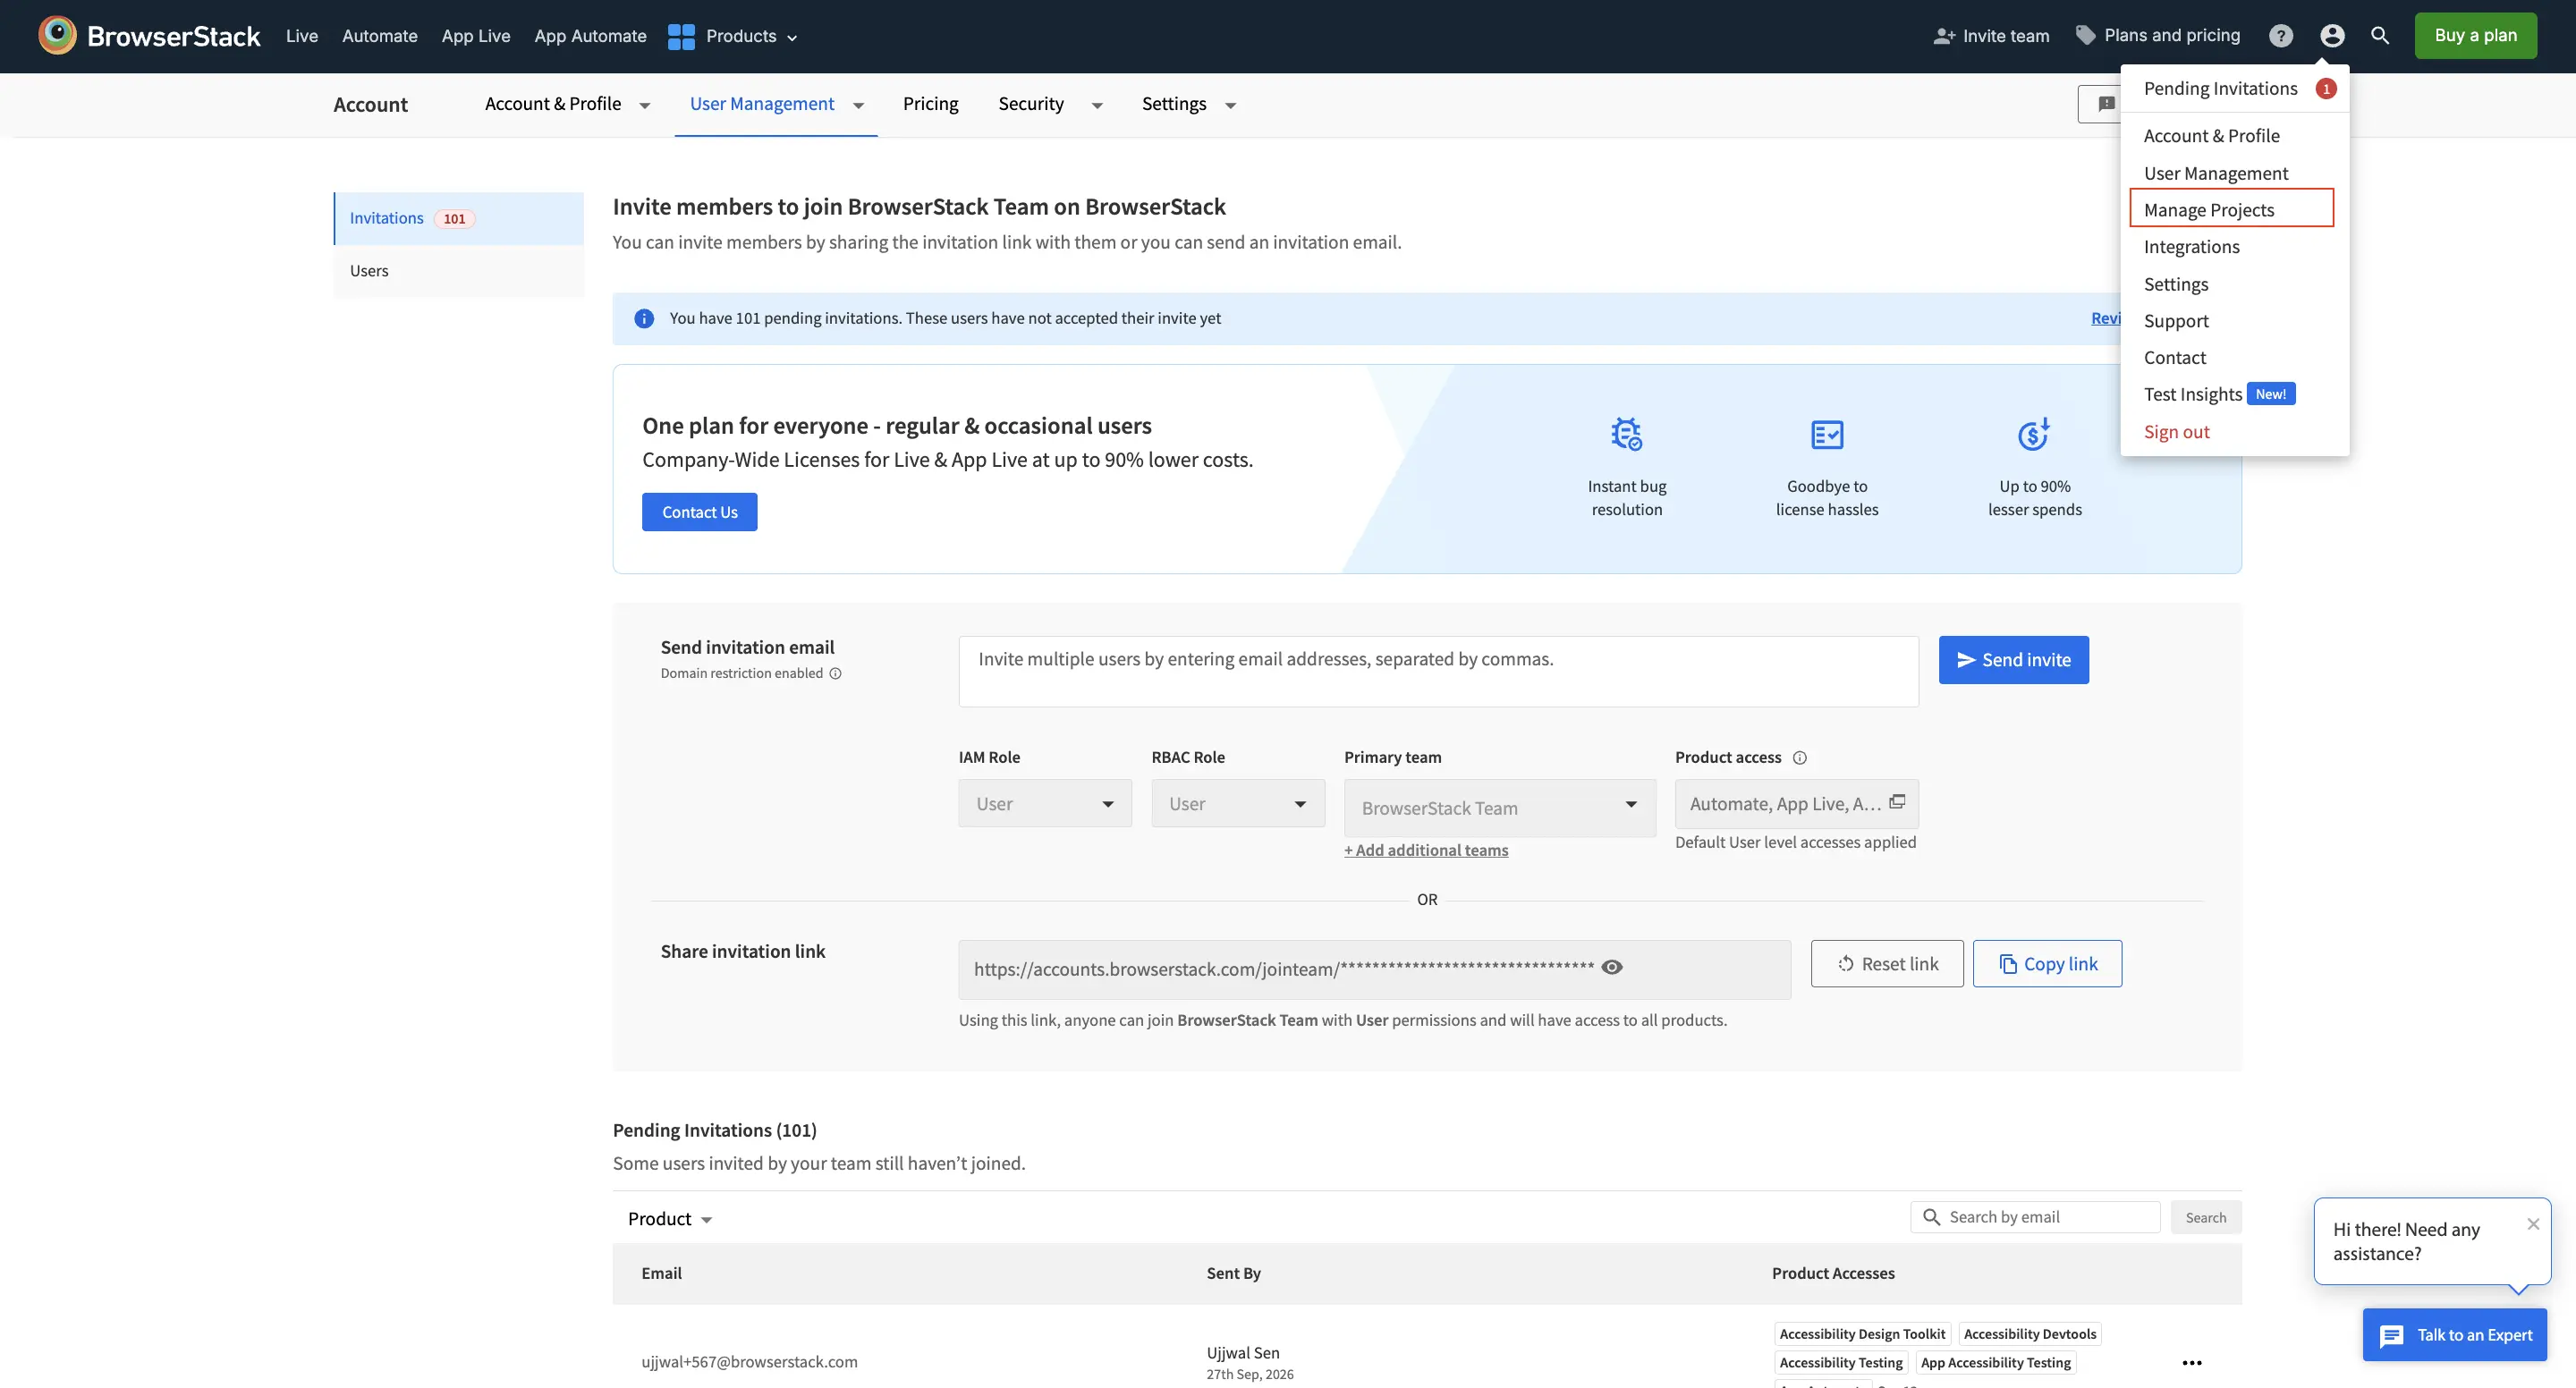Close the assistance chat bubble
Screen dimensions: 2576x1388
pos(2532,1224)
